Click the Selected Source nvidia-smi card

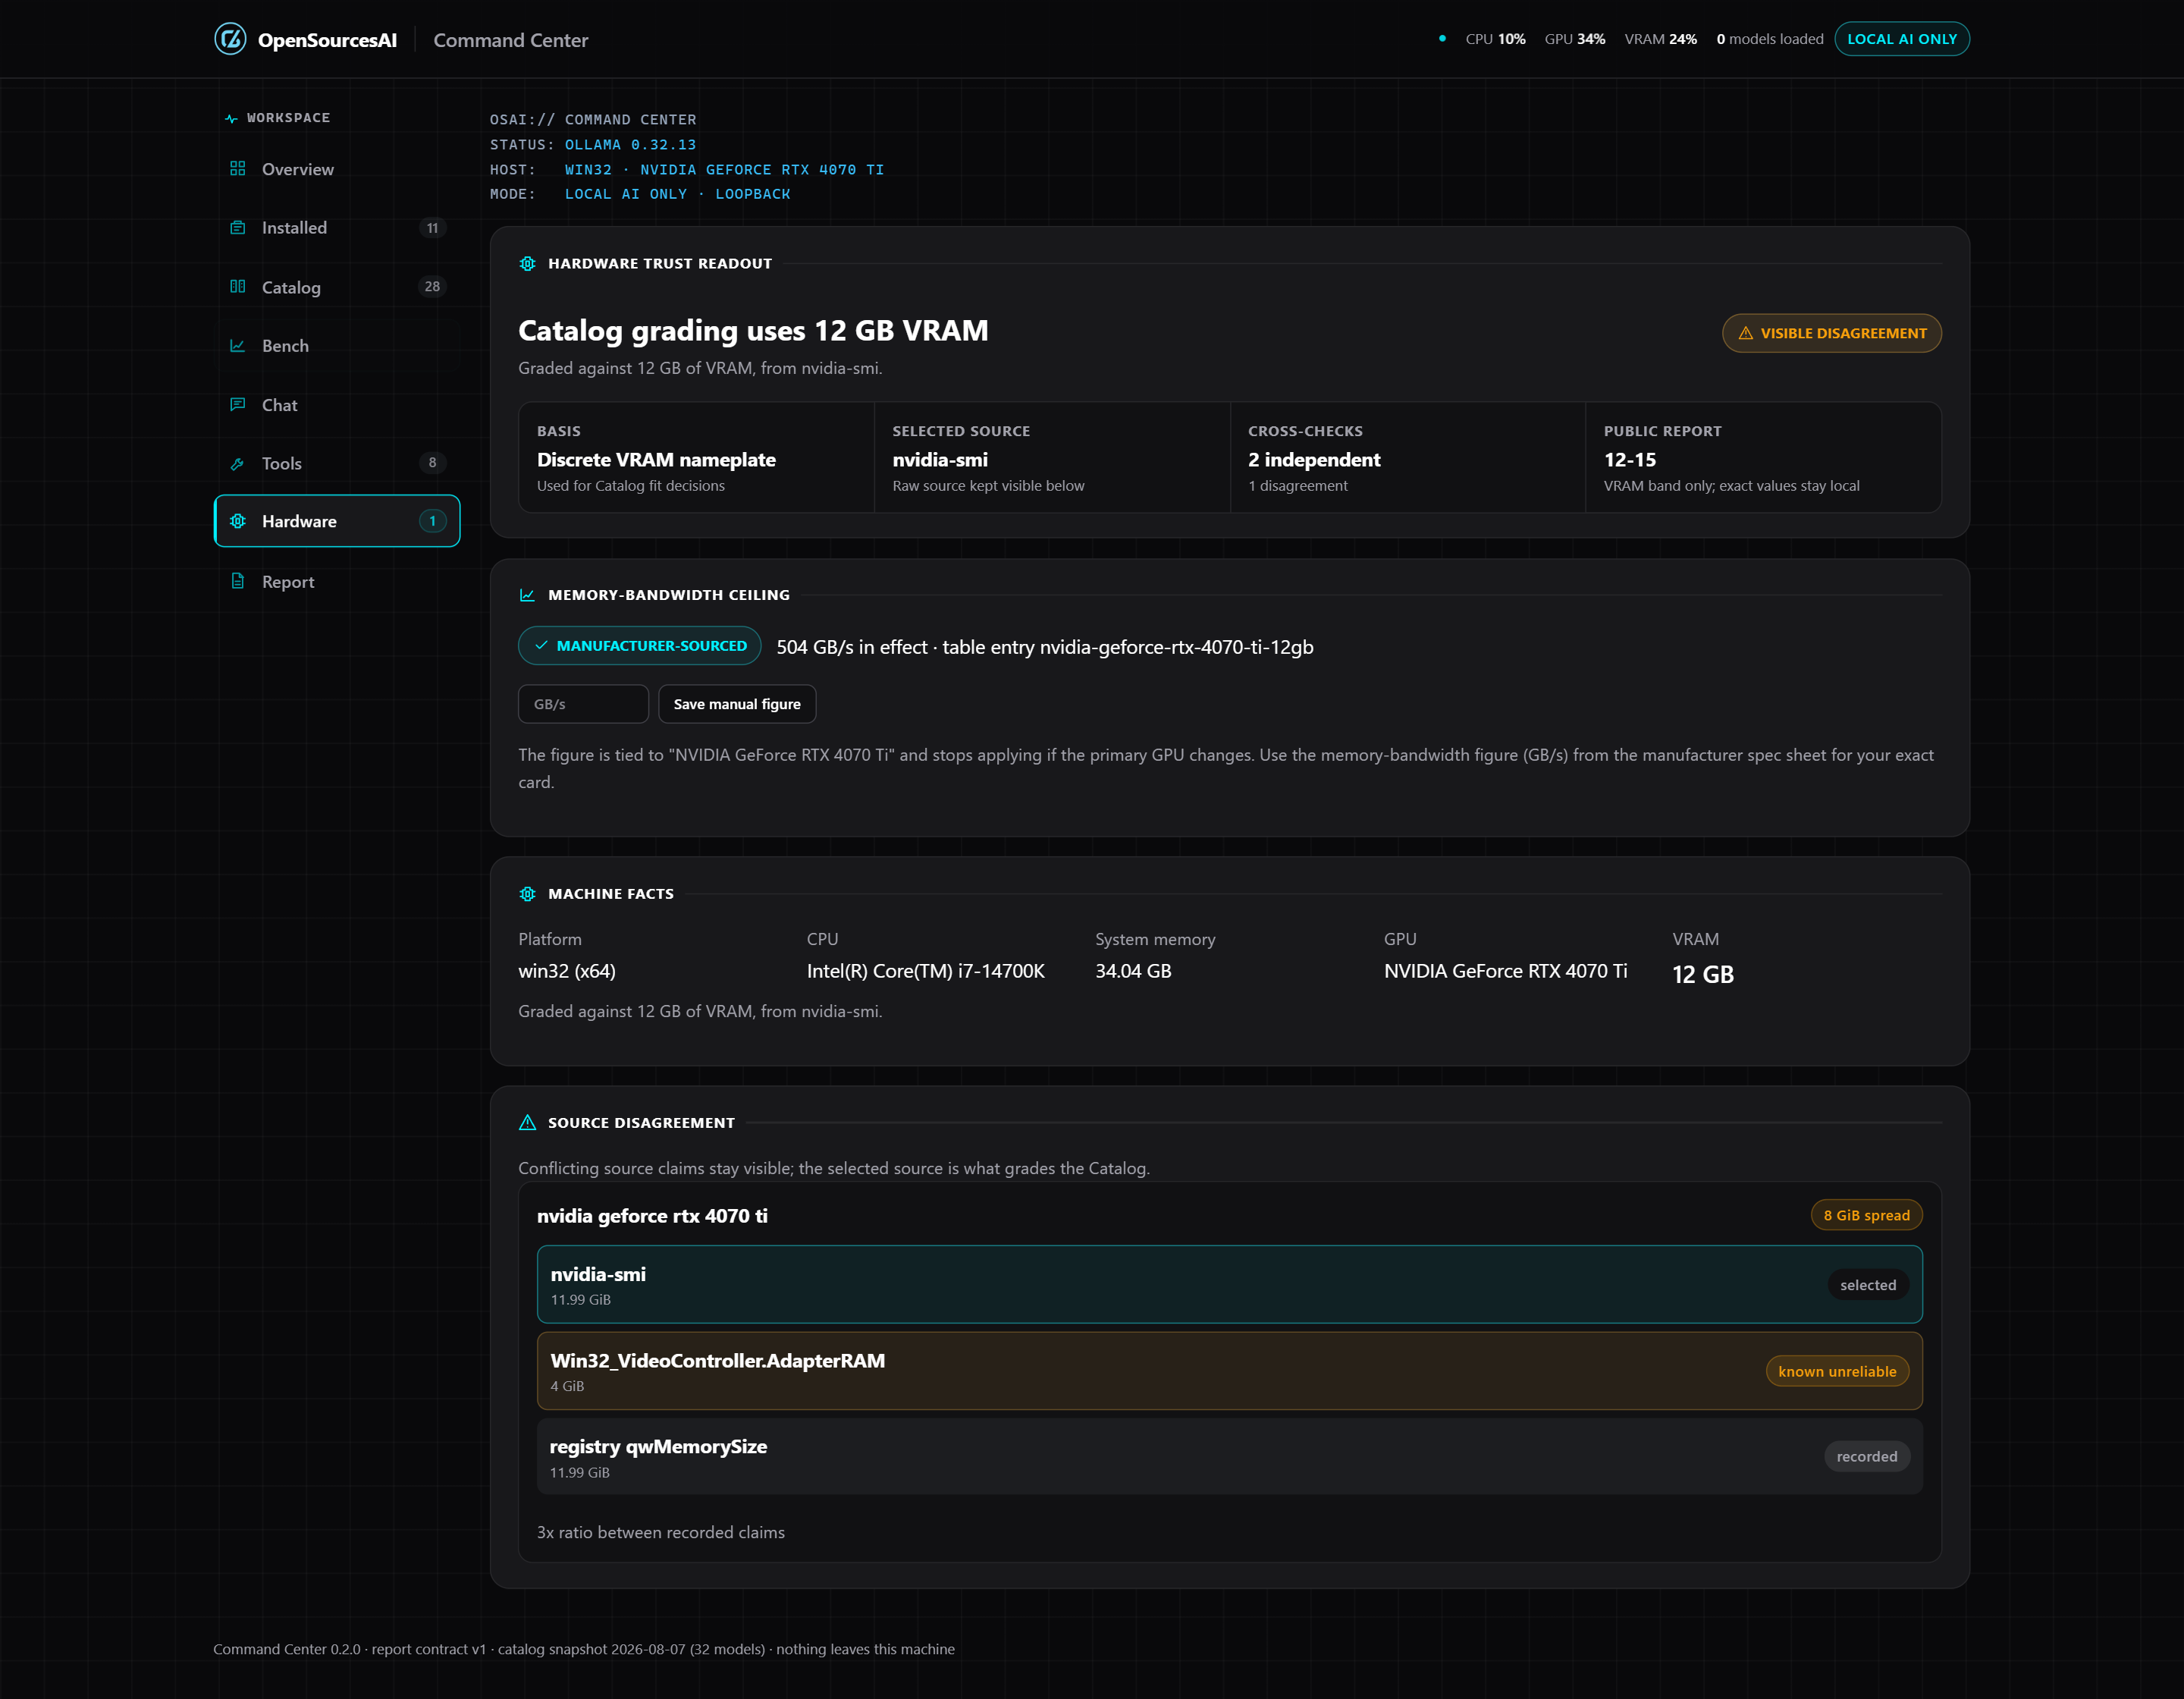pos(1052,458)
